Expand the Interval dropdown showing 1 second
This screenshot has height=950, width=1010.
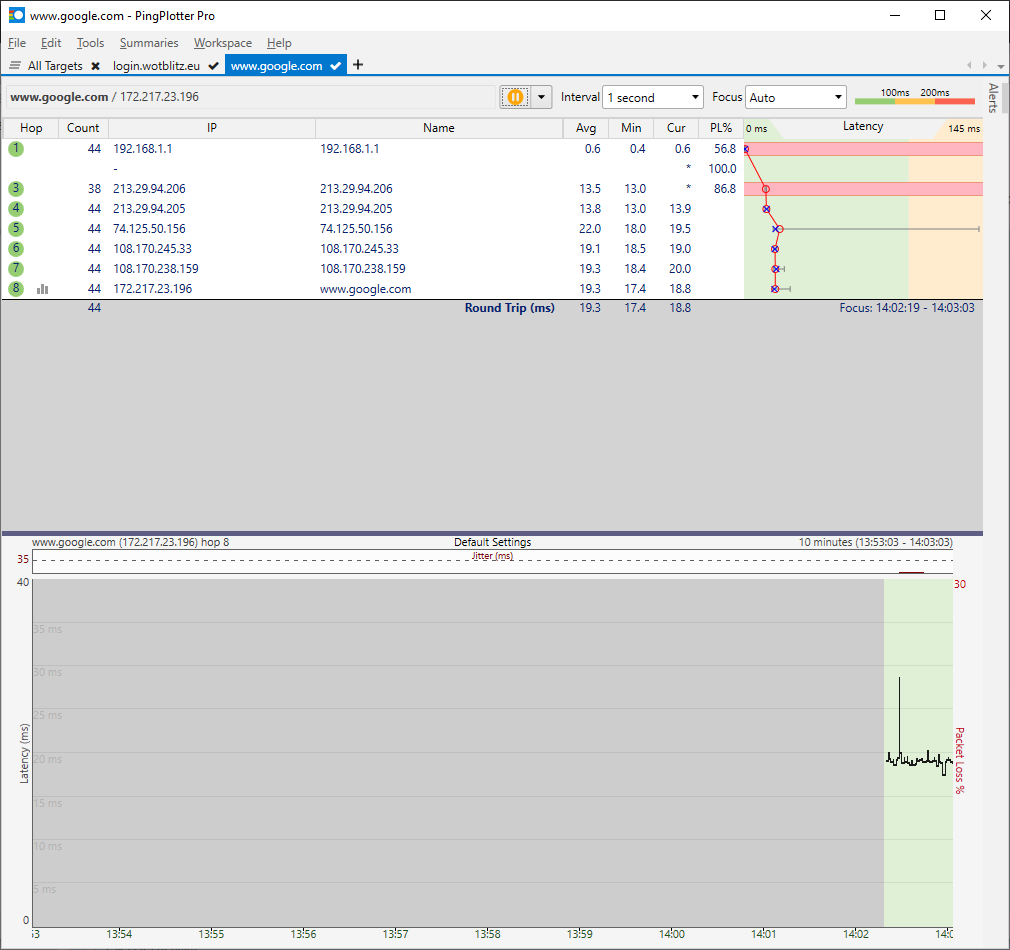tap(654, 97)
